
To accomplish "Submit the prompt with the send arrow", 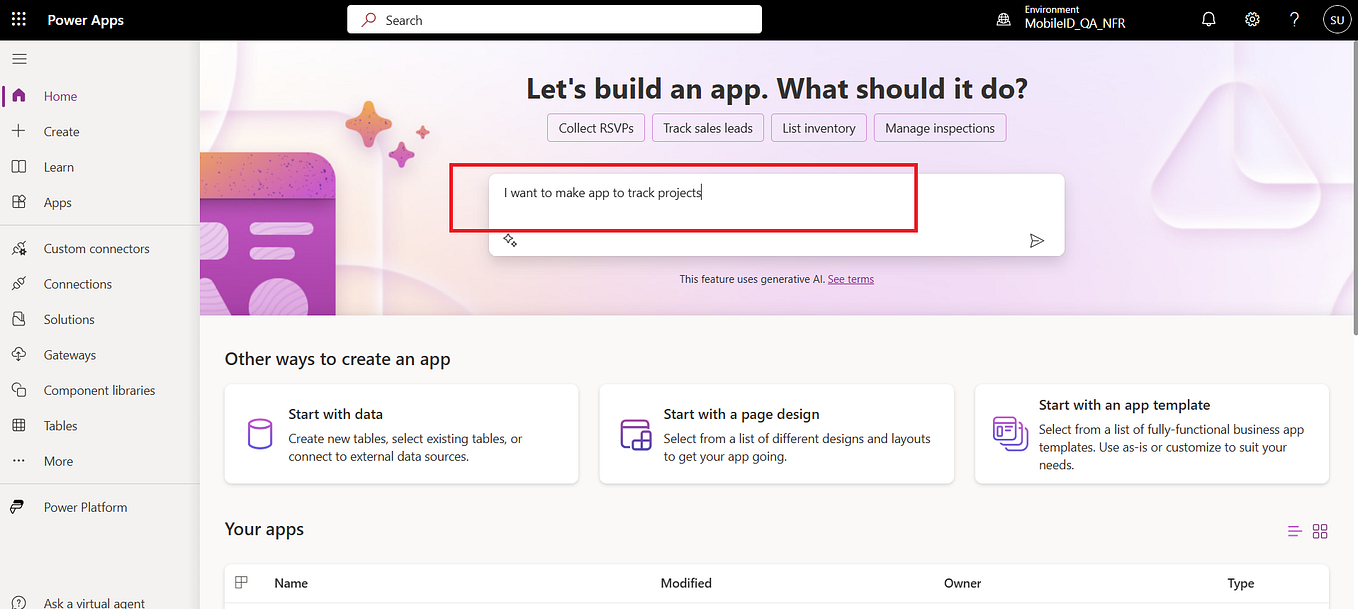I will pos(1037,240).
